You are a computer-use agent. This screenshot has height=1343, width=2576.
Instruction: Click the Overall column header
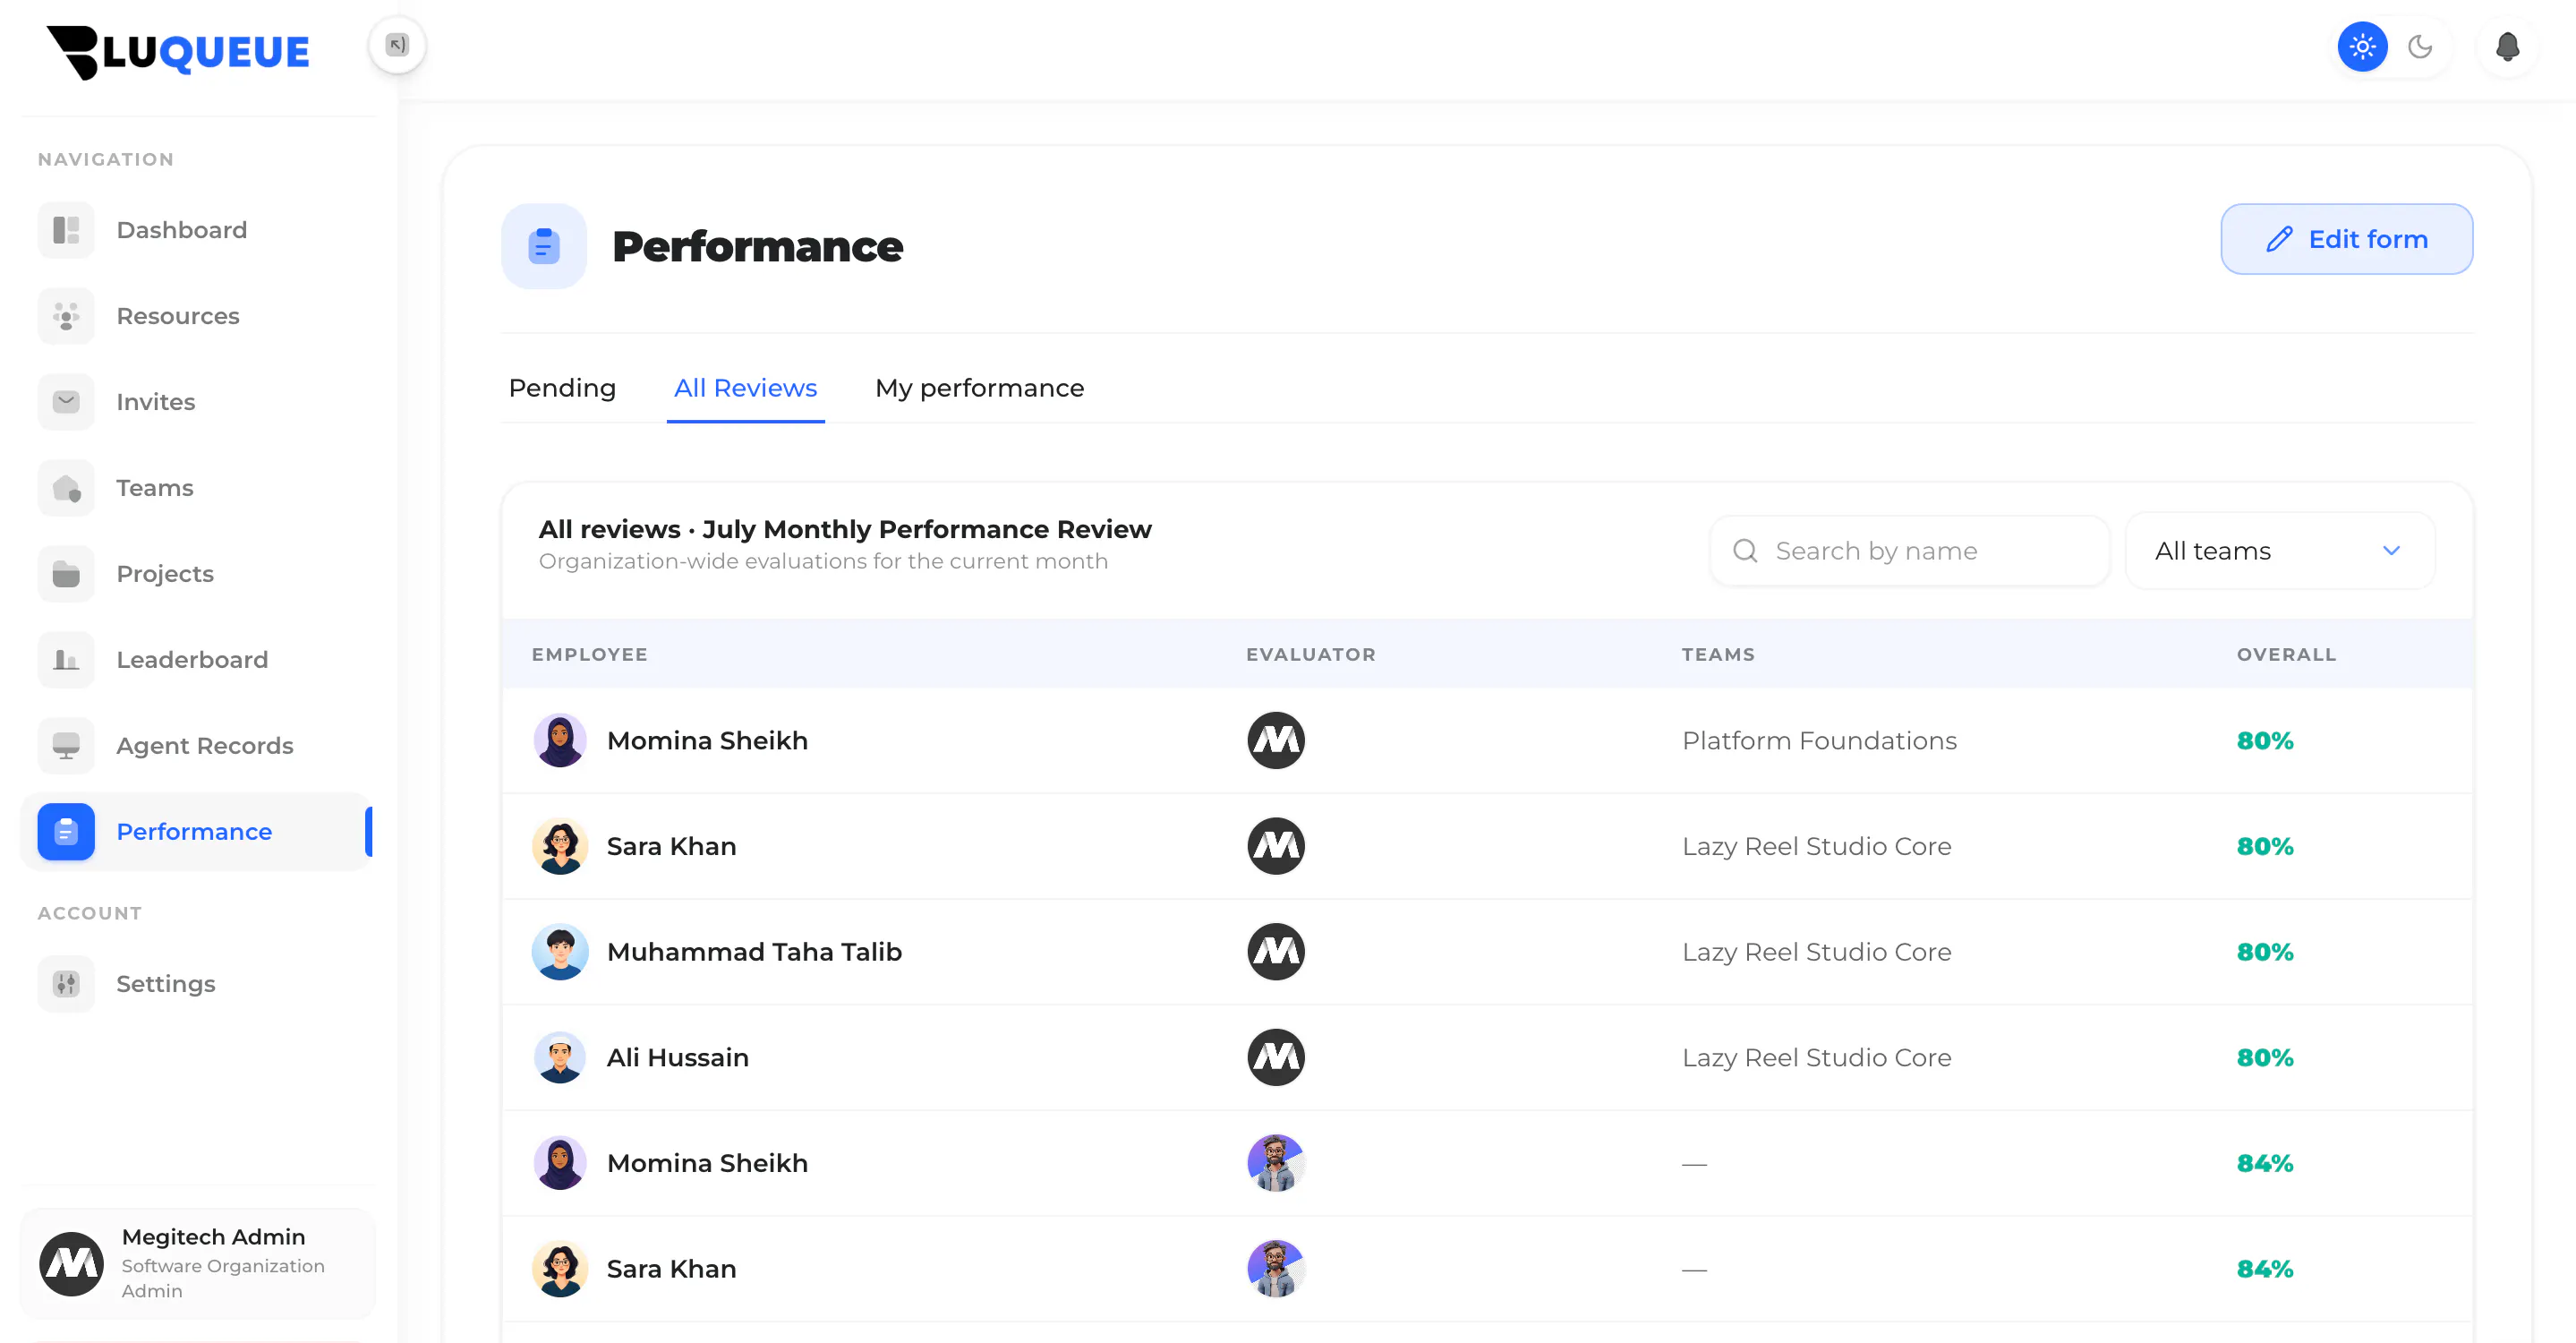(x=2286, y=654)
